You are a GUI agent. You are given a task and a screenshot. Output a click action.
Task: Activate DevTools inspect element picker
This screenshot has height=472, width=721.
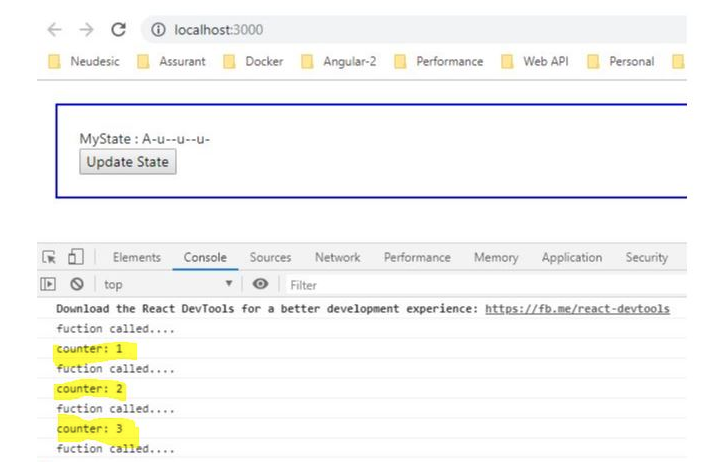[49, 257]
